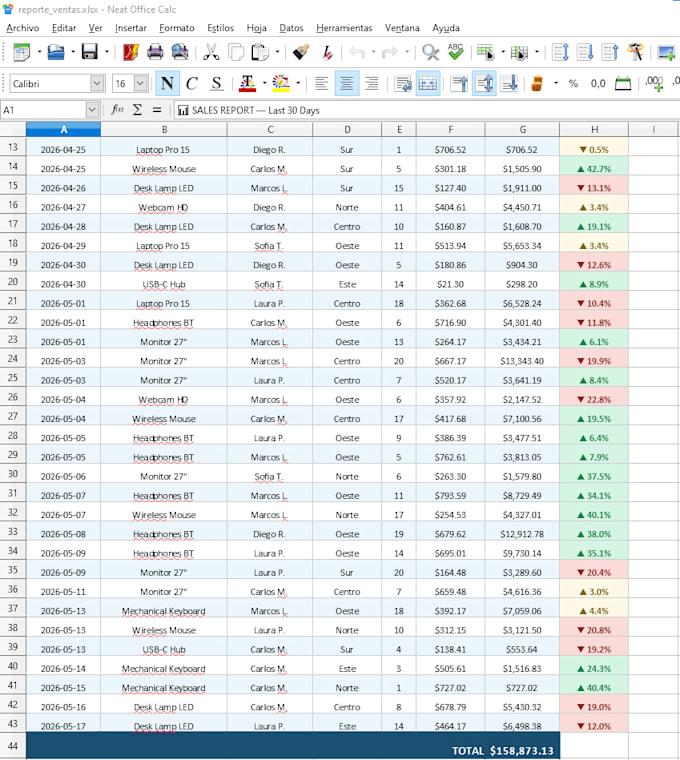Viewport: 680px width, 760px height.
Task: Open the sort dialog icon
Action: 560,52
